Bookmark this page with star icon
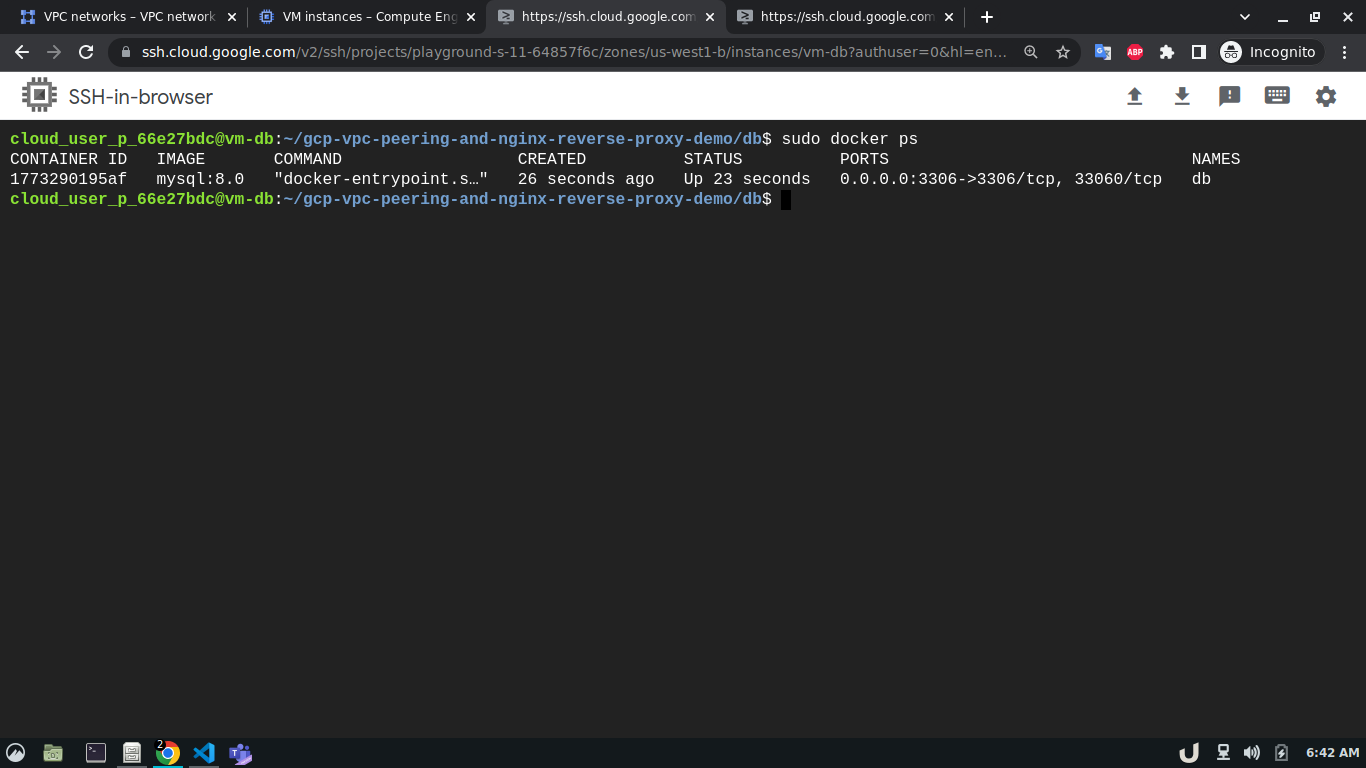Screen dimensions: 1366x768 pos(1063,52)
